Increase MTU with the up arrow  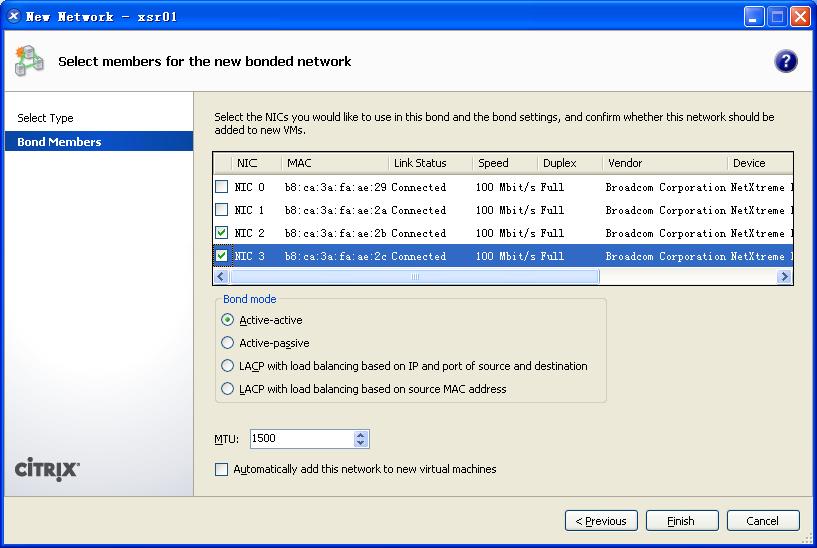click(361, 434)
